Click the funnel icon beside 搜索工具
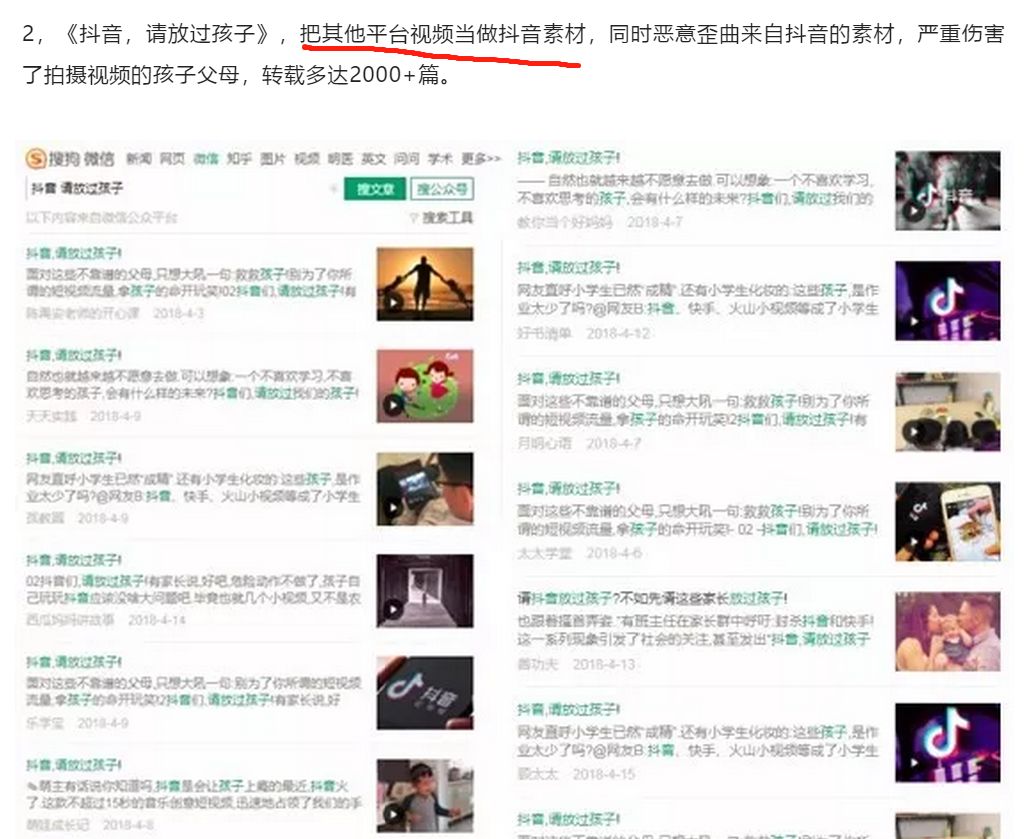 (414, 218)
